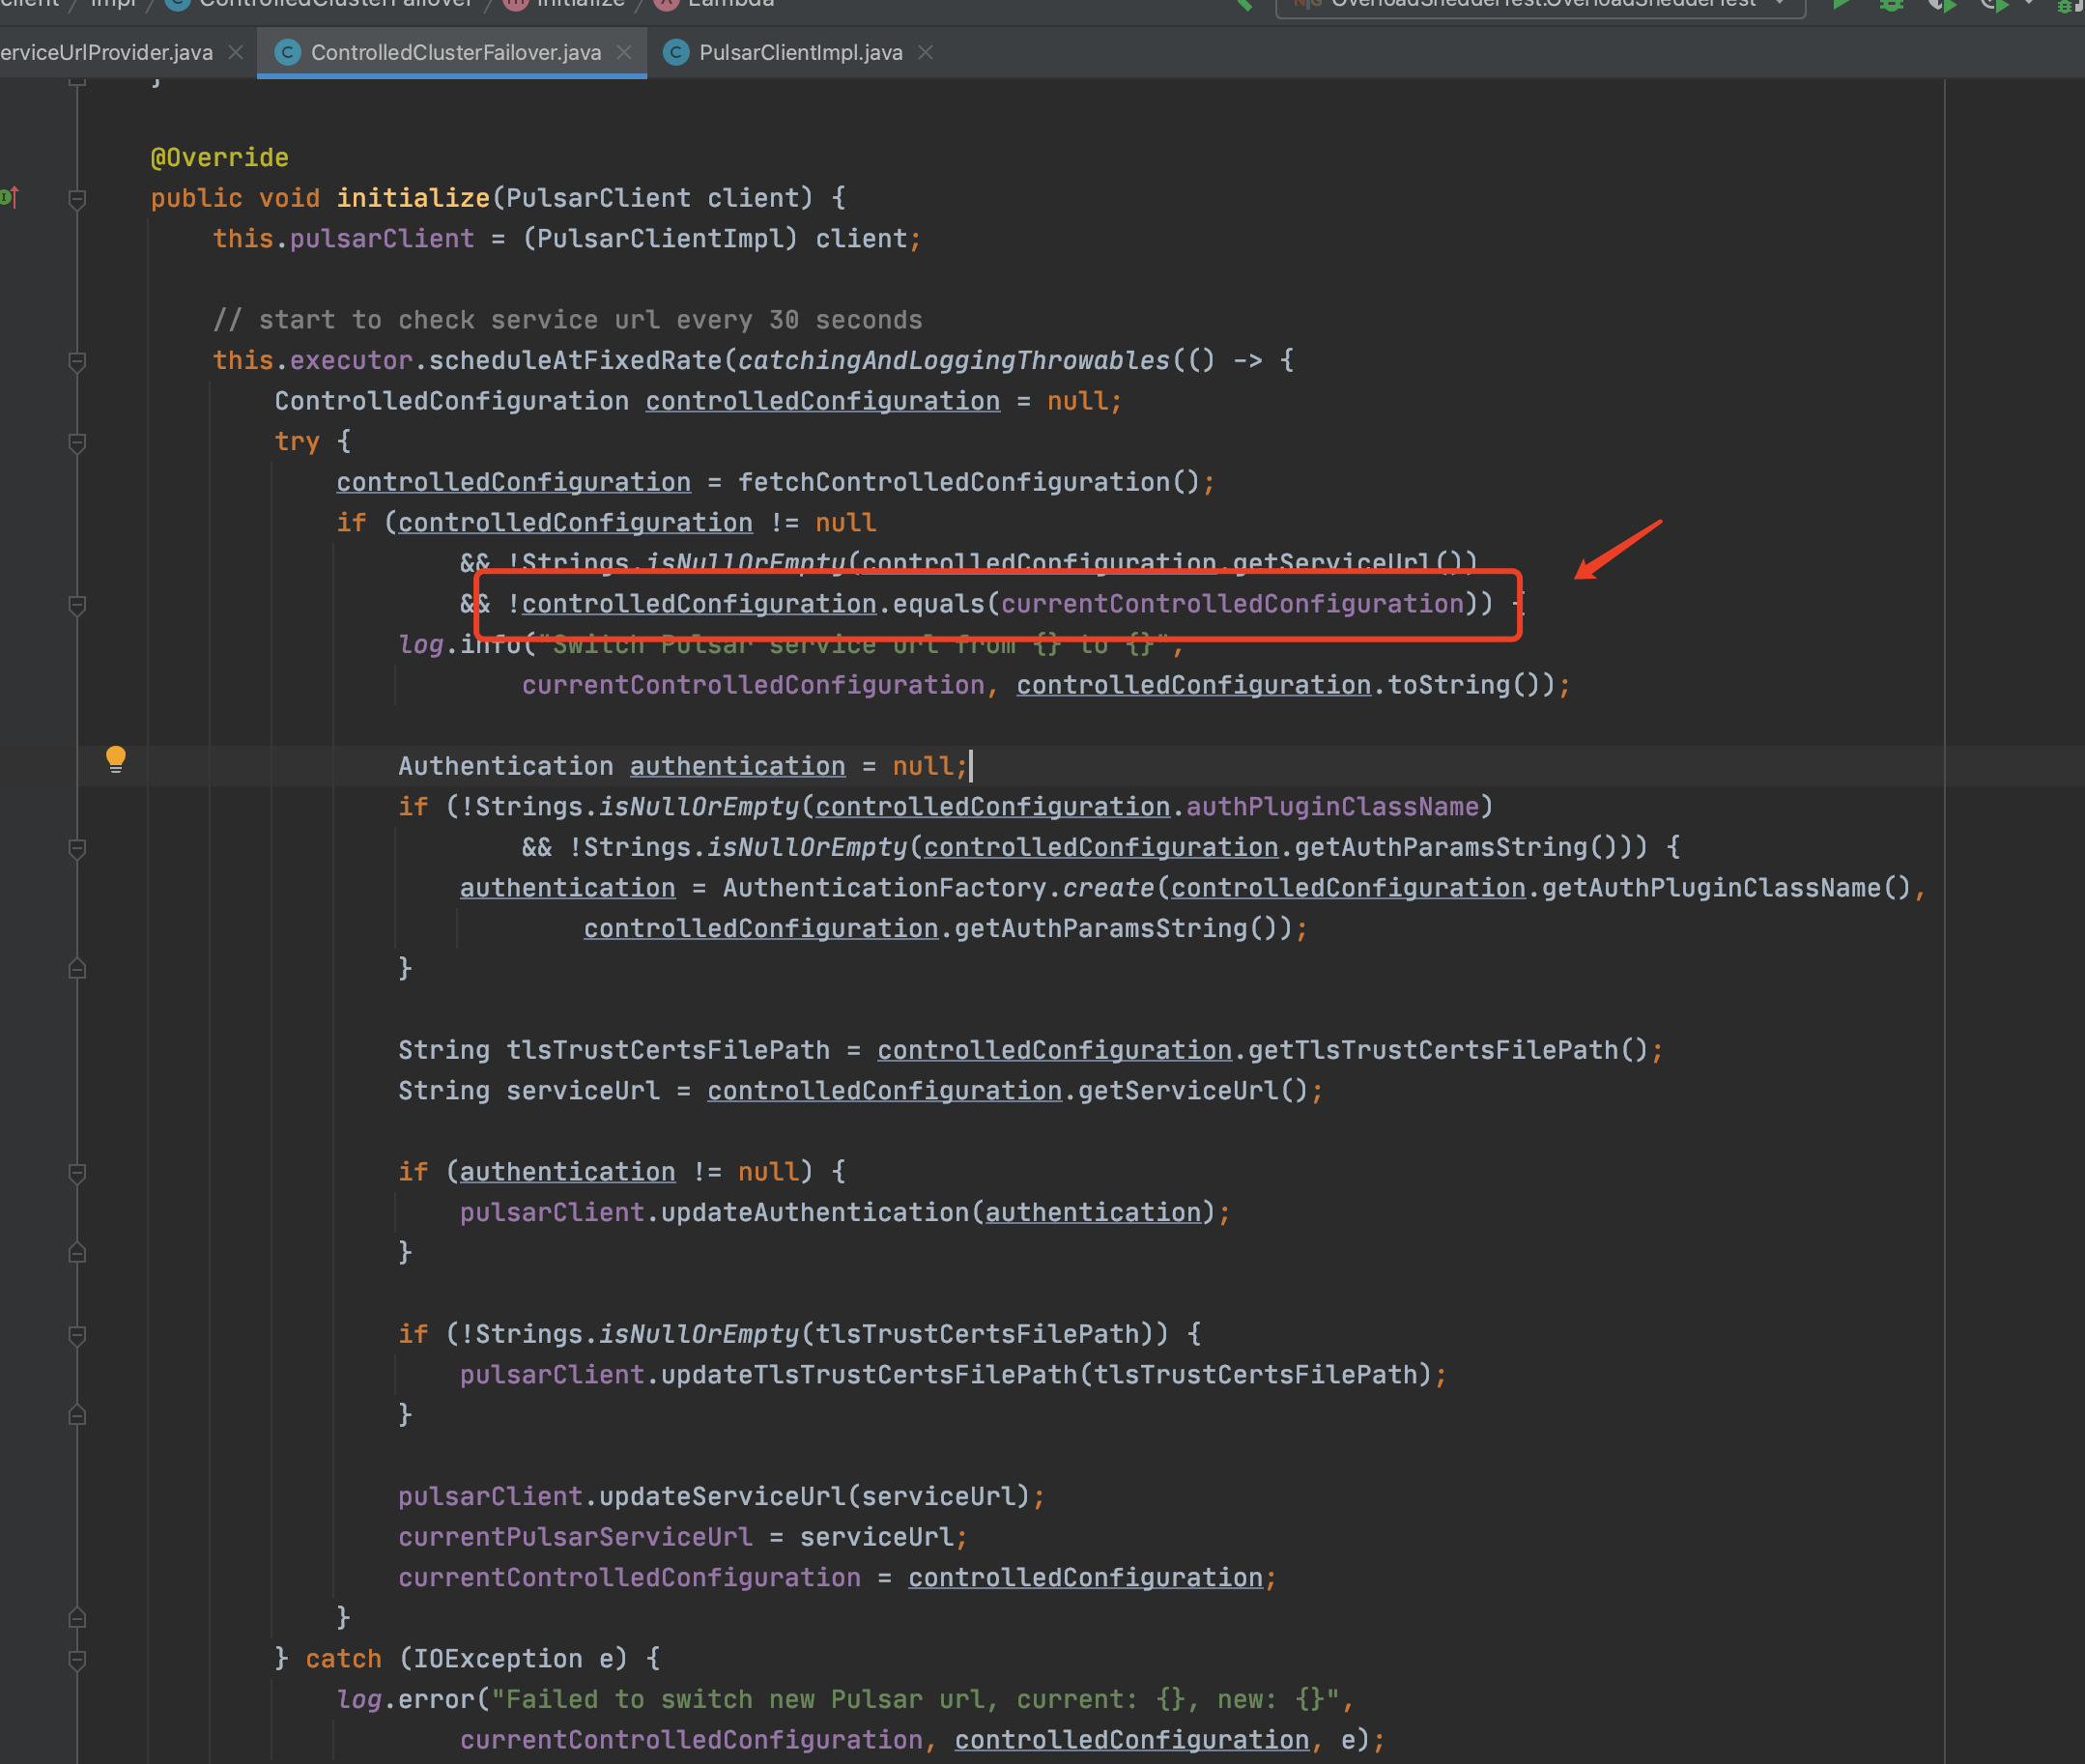Click the class icon on ControlledClusterFailover.java tab
2085x1764 pixels.
288,52
